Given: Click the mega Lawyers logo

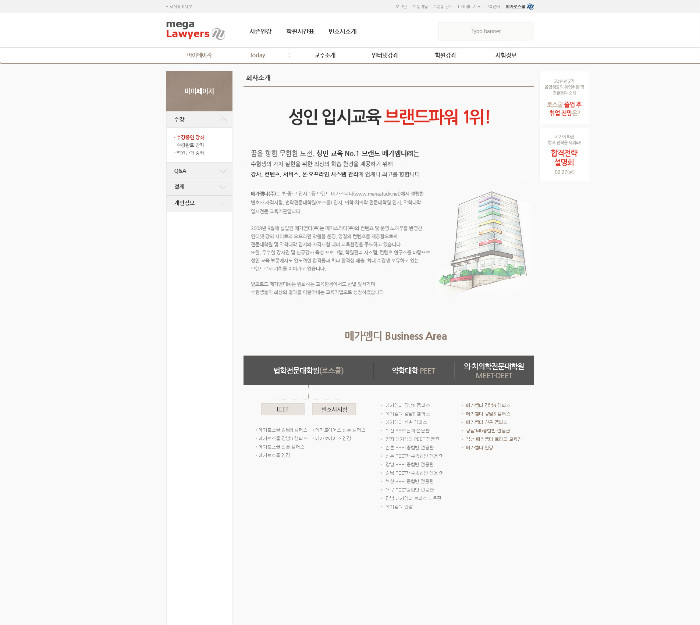Looking at the screenshot, I should click(x=195, y=30).
